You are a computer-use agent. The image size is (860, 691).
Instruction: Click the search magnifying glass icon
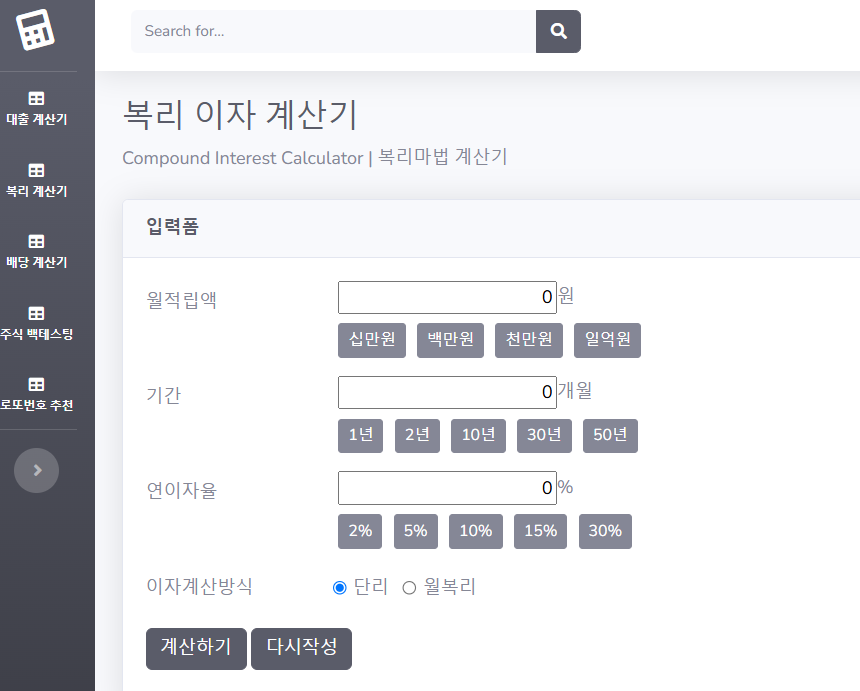(x=558, y=31)
